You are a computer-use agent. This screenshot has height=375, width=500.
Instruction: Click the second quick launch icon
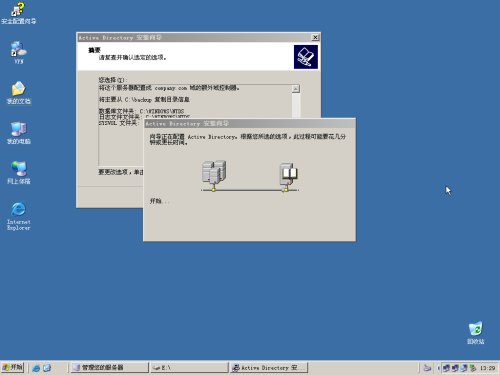click(x=47, y=368)
